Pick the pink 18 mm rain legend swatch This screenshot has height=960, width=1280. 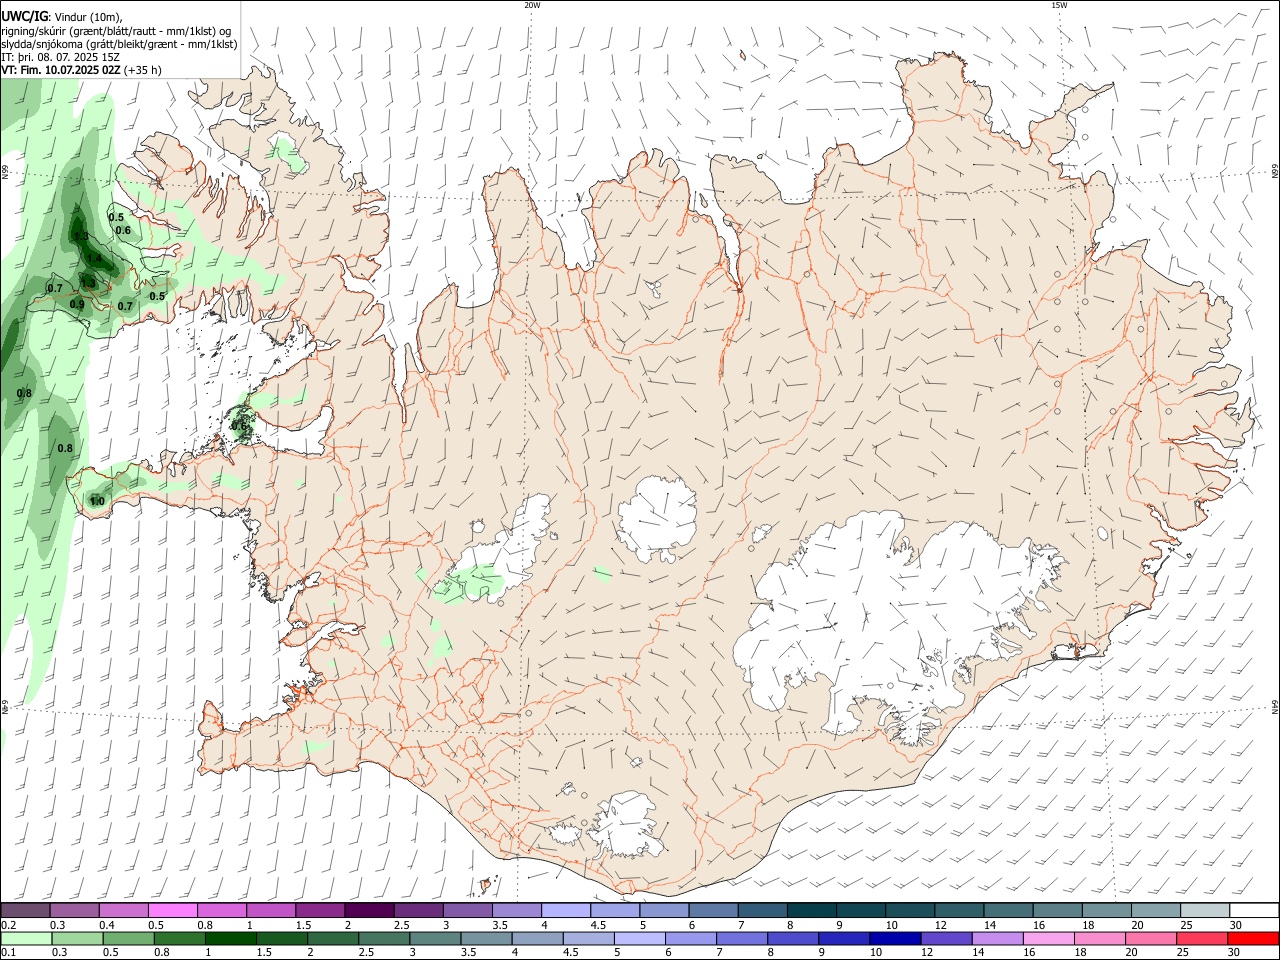click(x=1100, y=938)
